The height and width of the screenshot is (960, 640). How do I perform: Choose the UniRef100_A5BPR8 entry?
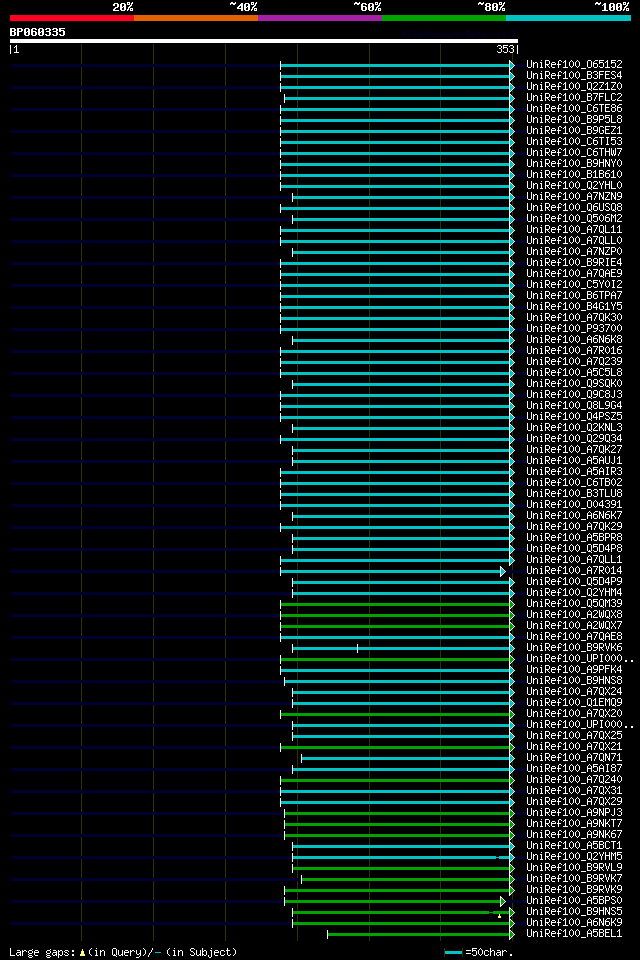tap(574, 538)
